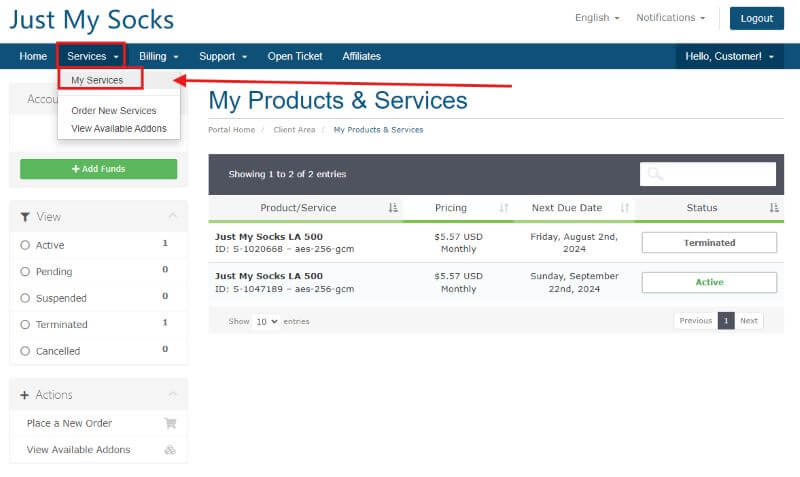The height and width of the screenshot is (477, 800).
Task: Select the Pending filter radio
Action: point(25,271)
